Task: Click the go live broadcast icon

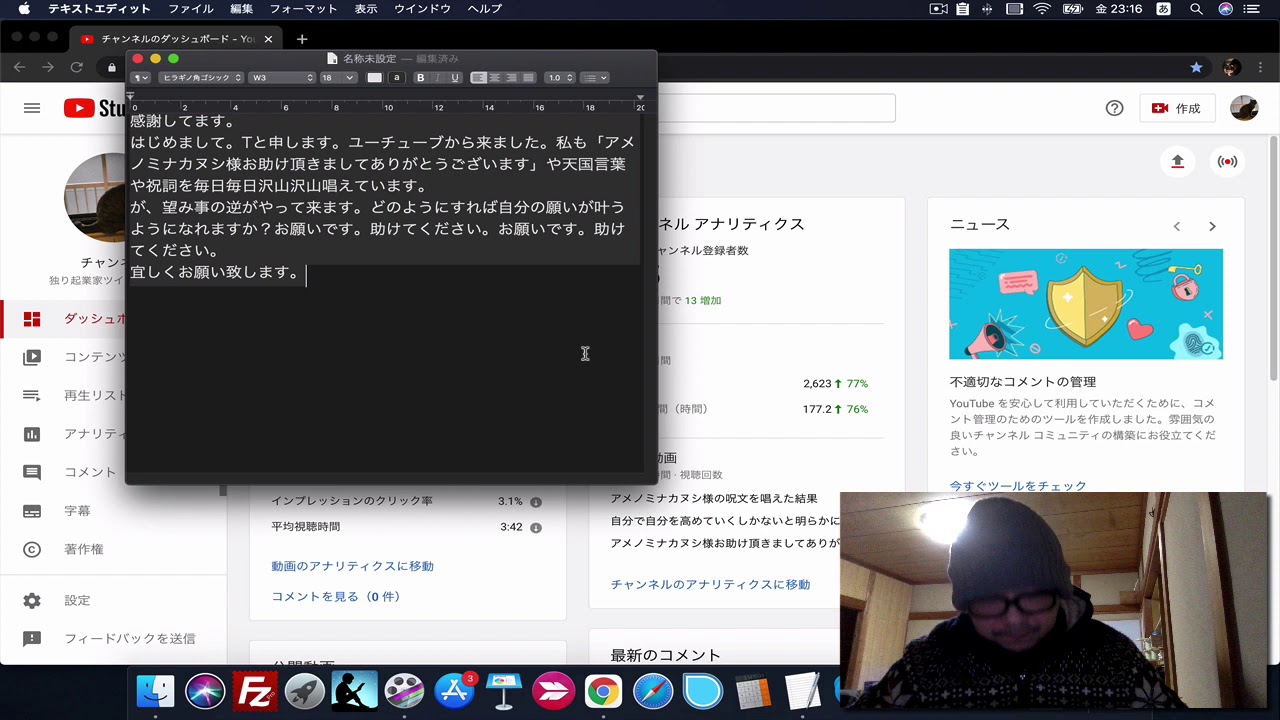Action: pyautogui.click(x=1227, y=162)
